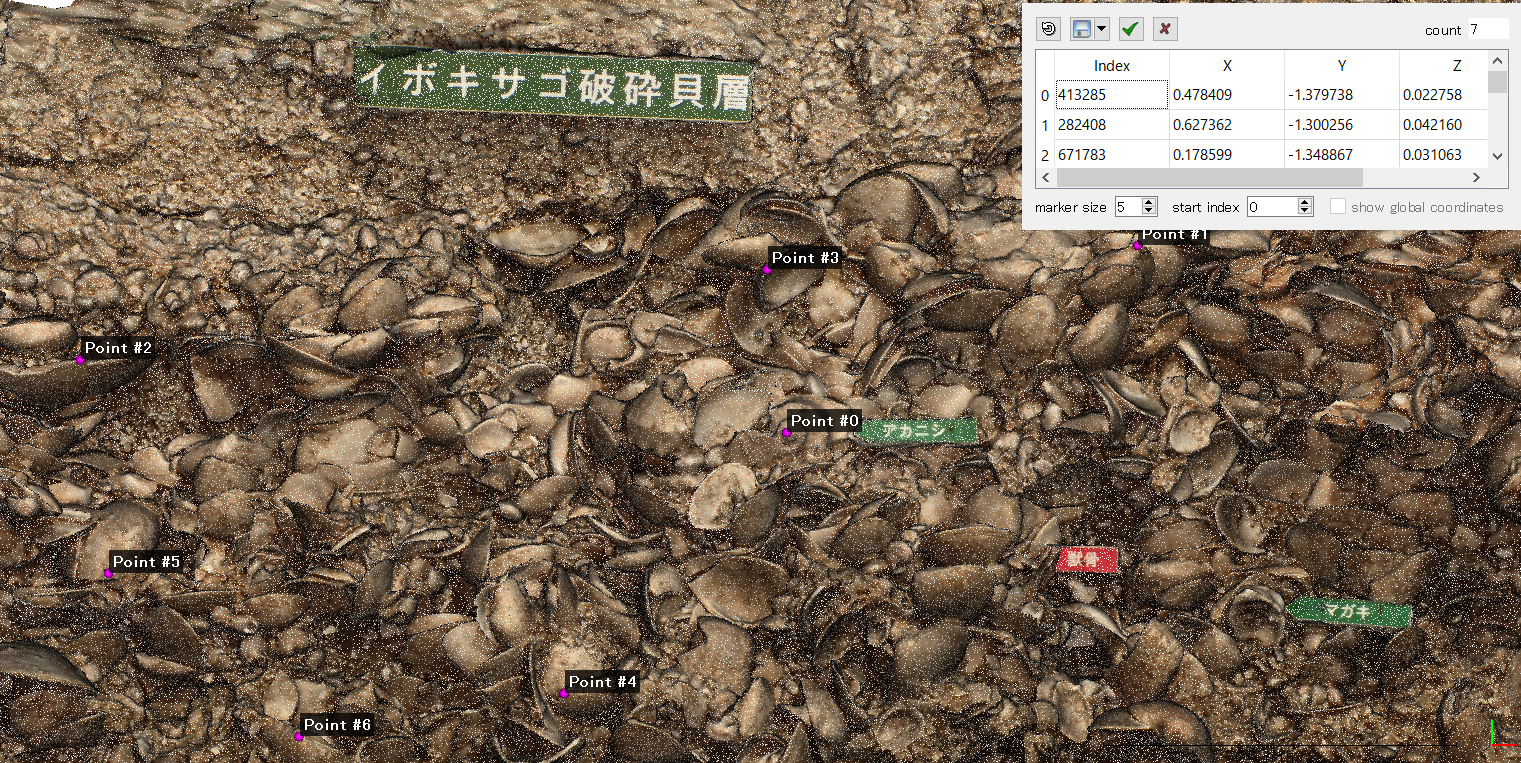The height and width of the screenshot is (763, 1521).
Task: Click the revert last picked point icon
Action: tap(1047, 29)
